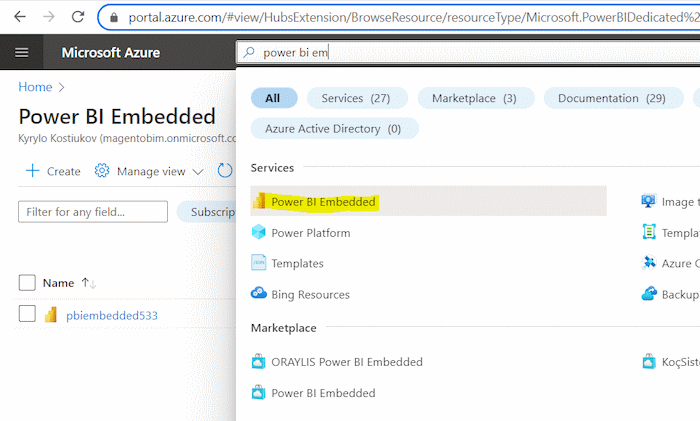Open the Bing Resources service result

(x=310, y=295)
